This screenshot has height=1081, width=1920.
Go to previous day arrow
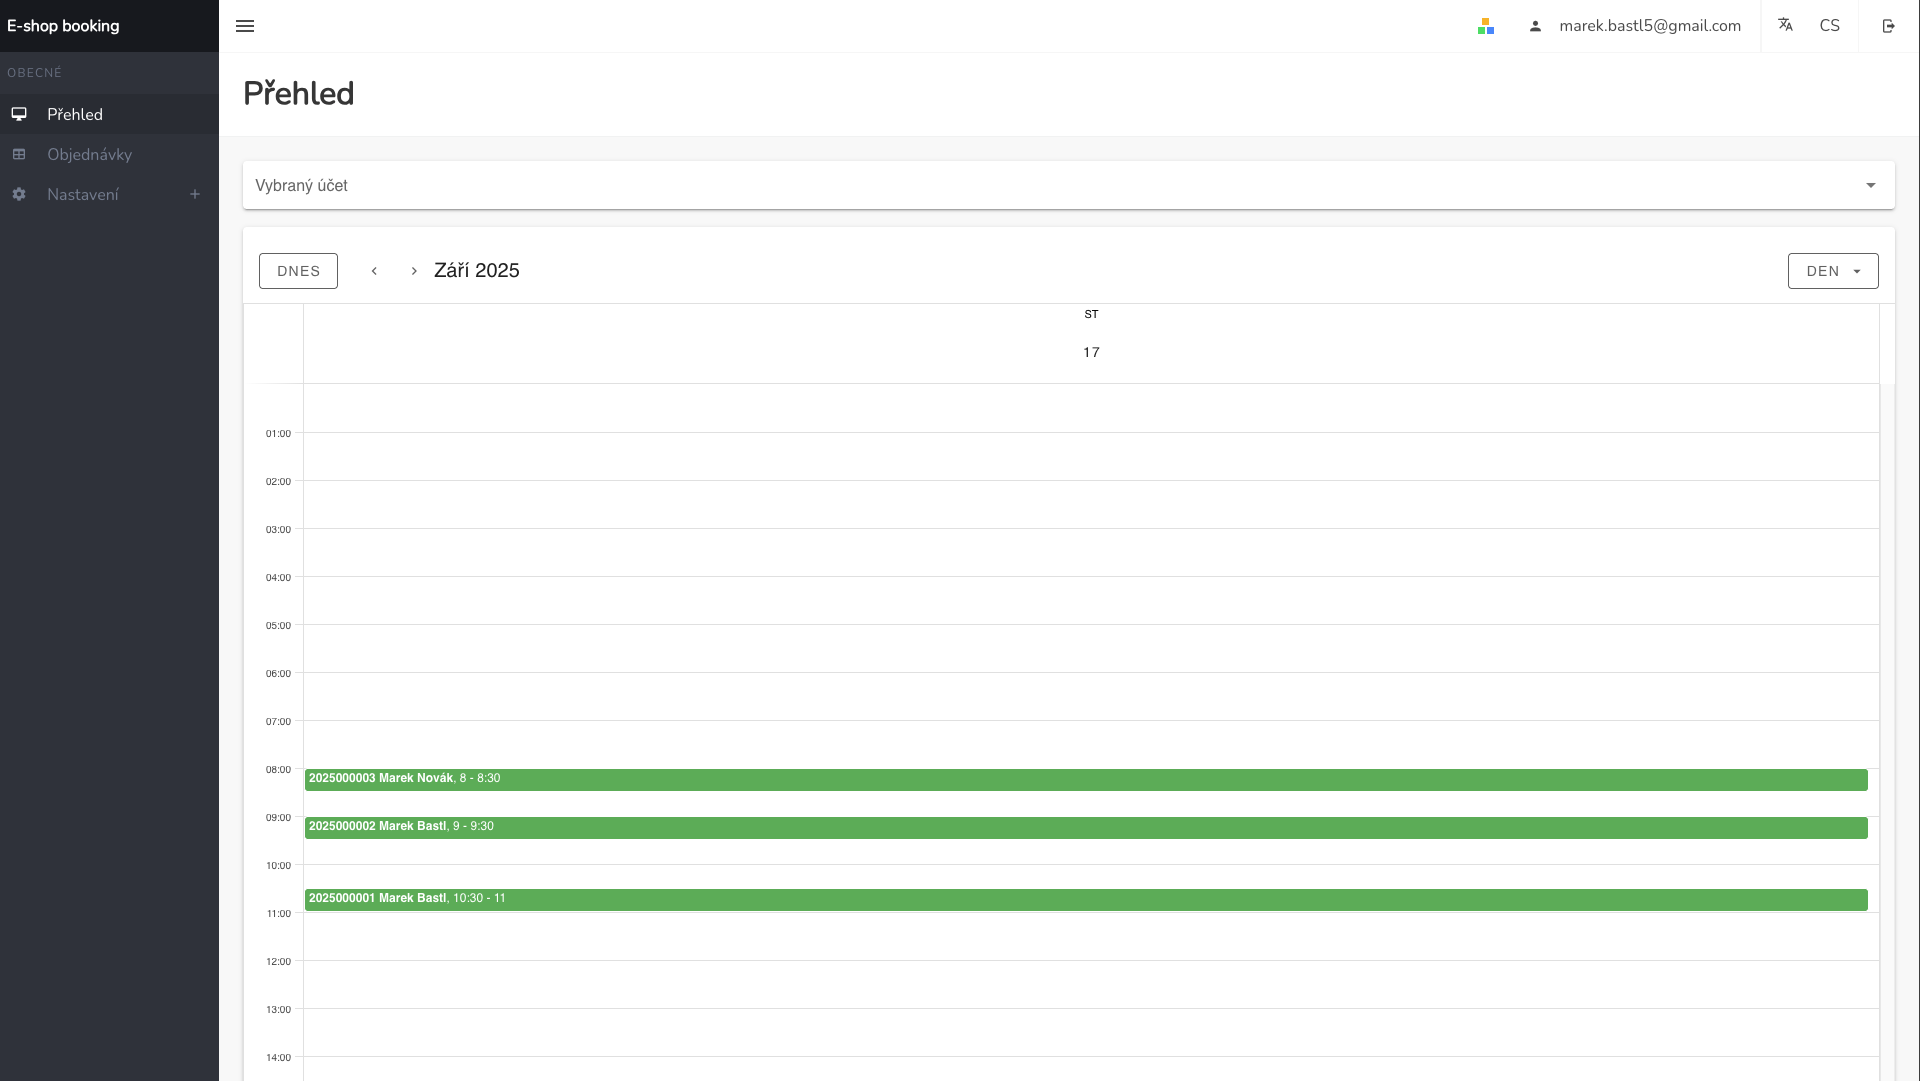[x=374, y=271]
